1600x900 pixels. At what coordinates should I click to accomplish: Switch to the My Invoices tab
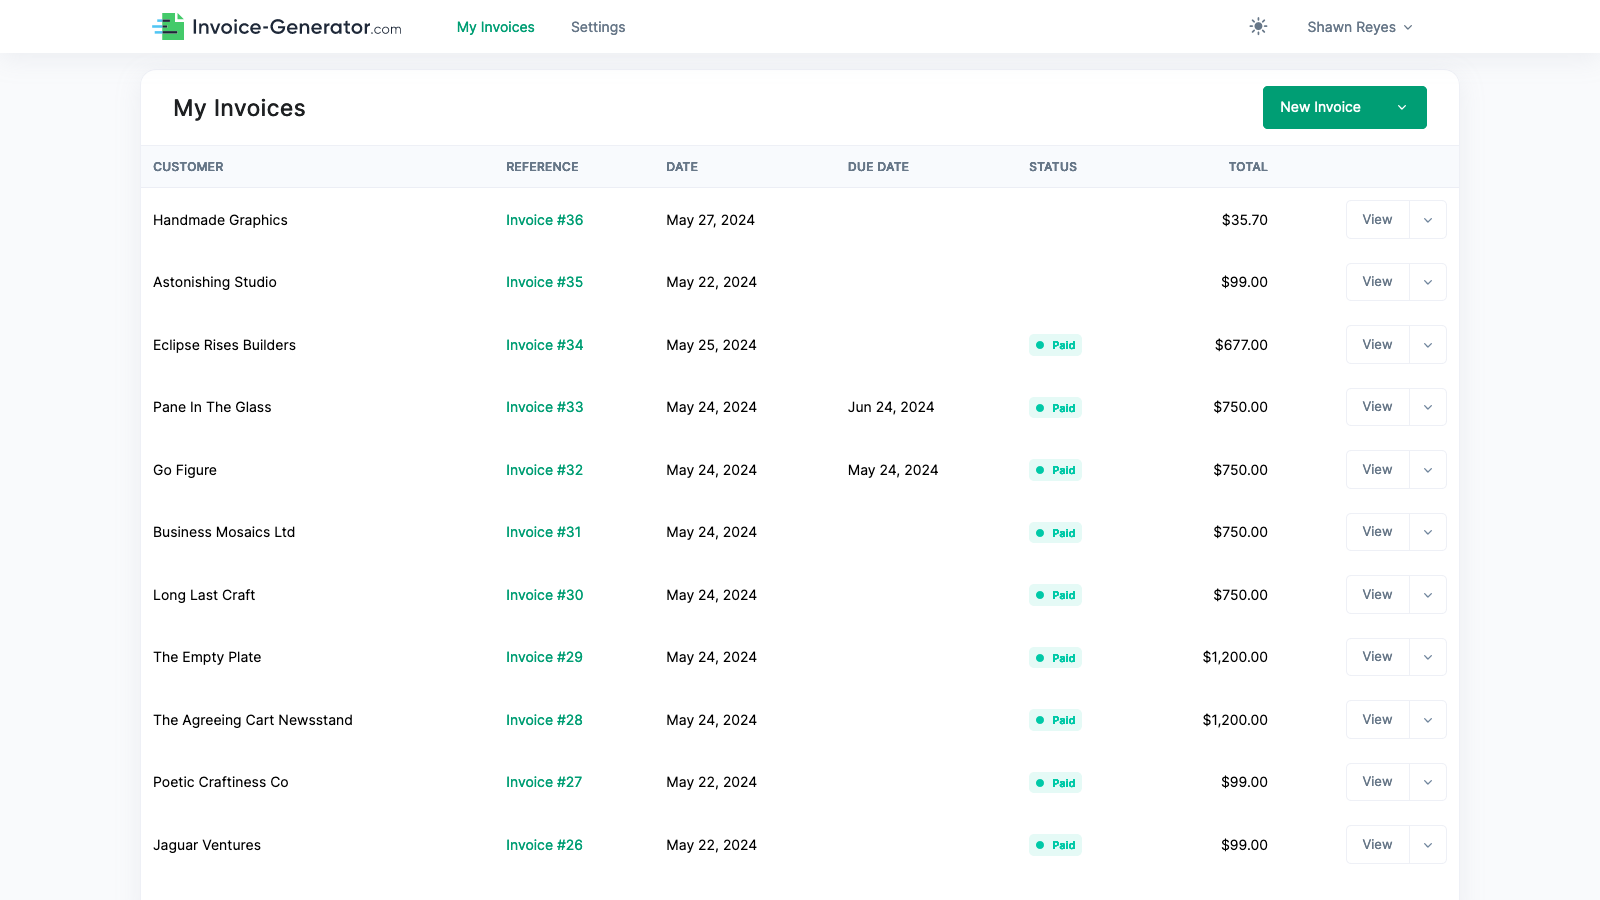click(495, 27)
